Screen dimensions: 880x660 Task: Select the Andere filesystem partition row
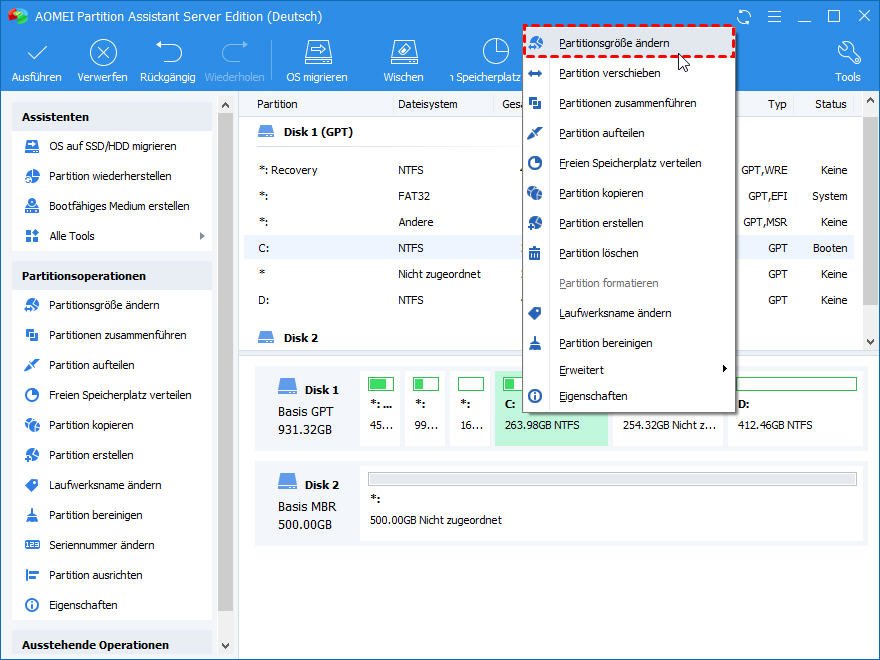(x=549, y=222)
